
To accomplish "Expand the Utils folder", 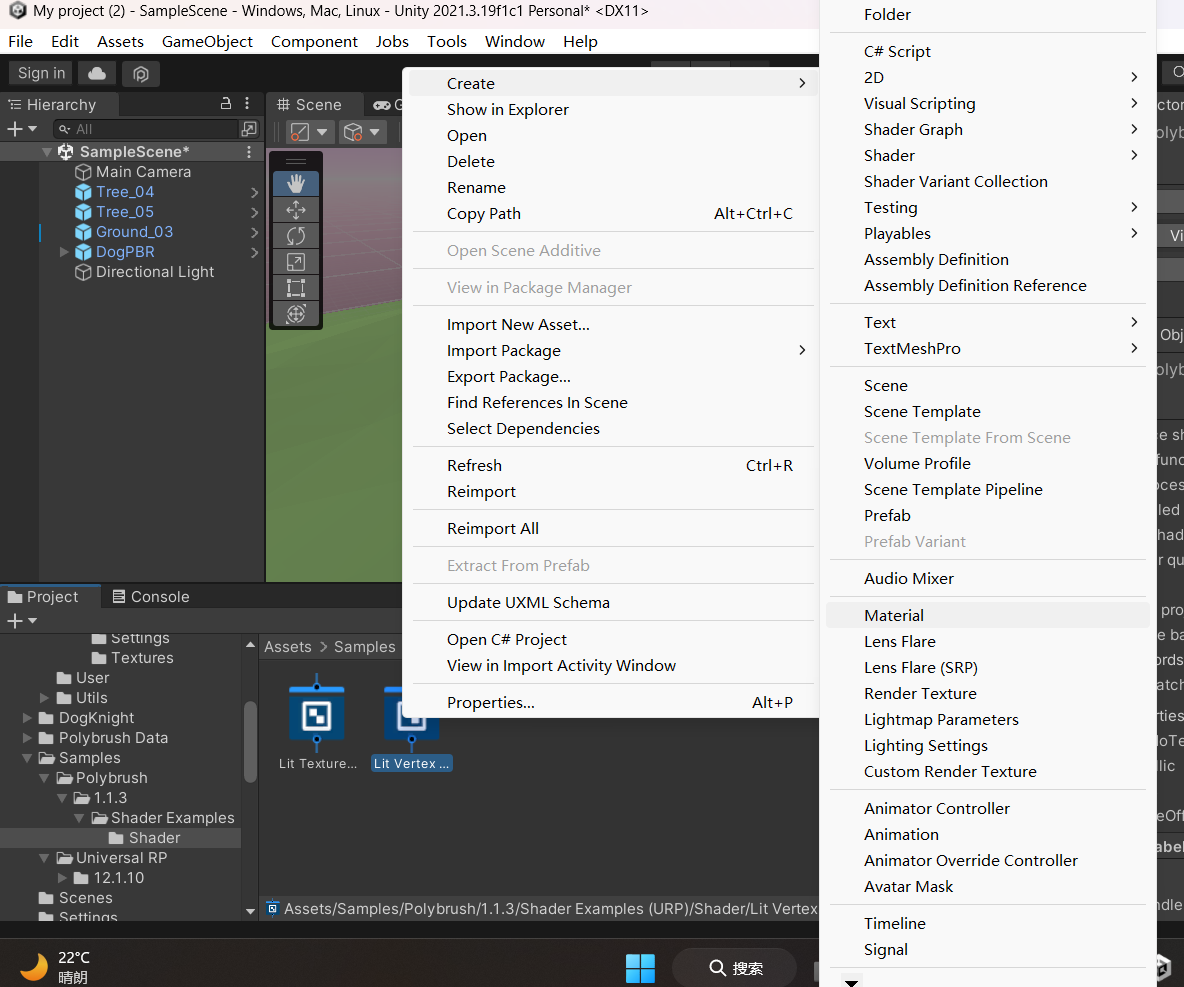I will click(x=45, y=698).
